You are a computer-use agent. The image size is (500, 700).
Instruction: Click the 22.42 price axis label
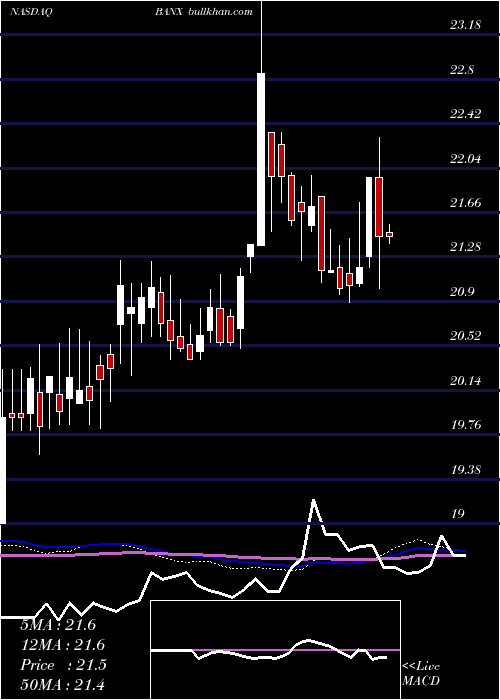click(x=465, y=114)
